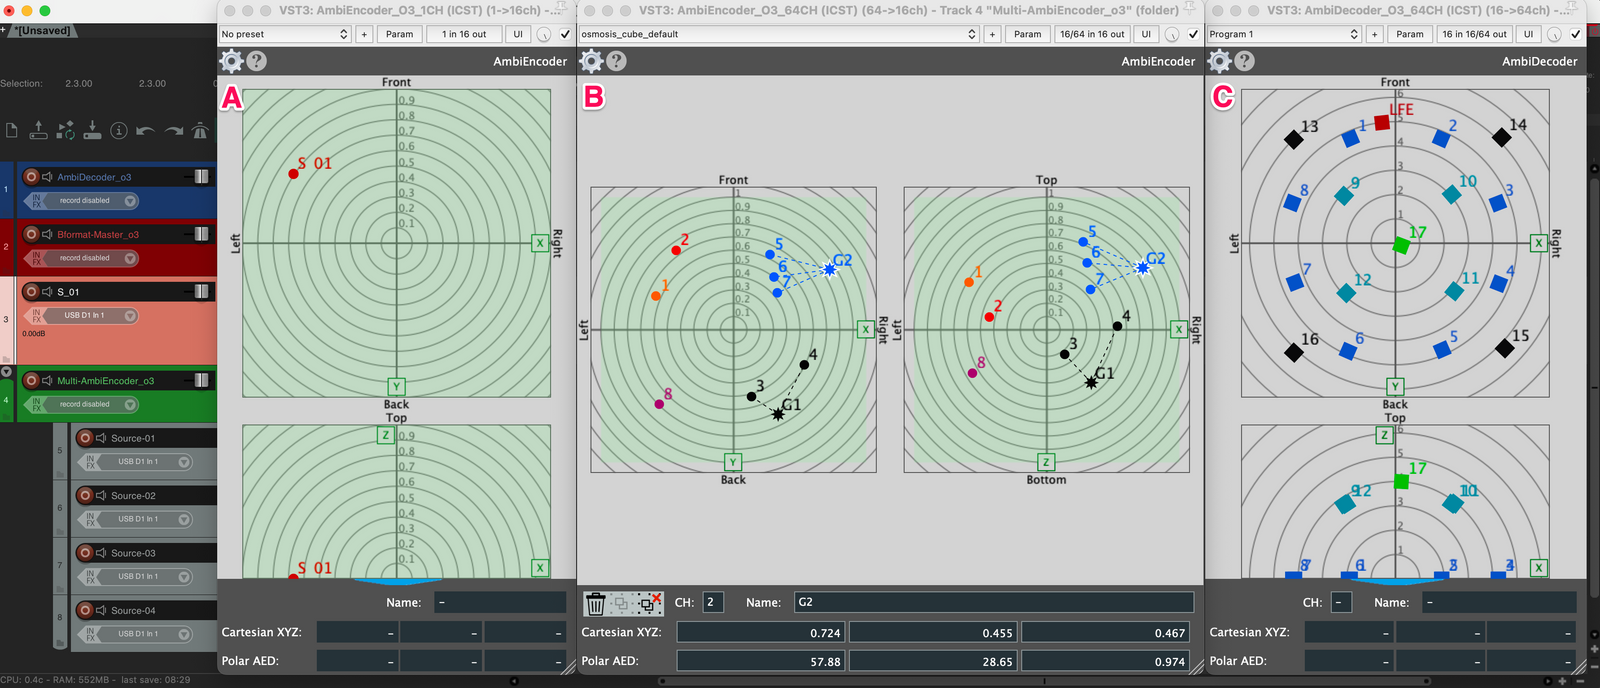1600x688 pixels.
Task: Open the osmosis_cube_default preset dropdown
Action: (779, 34)
